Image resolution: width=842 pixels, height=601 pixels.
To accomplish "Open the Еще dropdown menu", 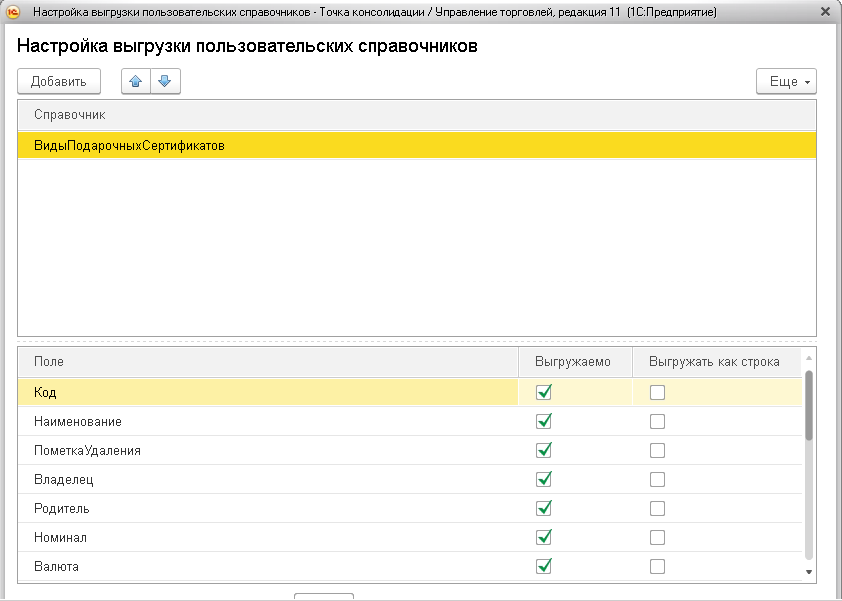I will (x=786, y=82).
